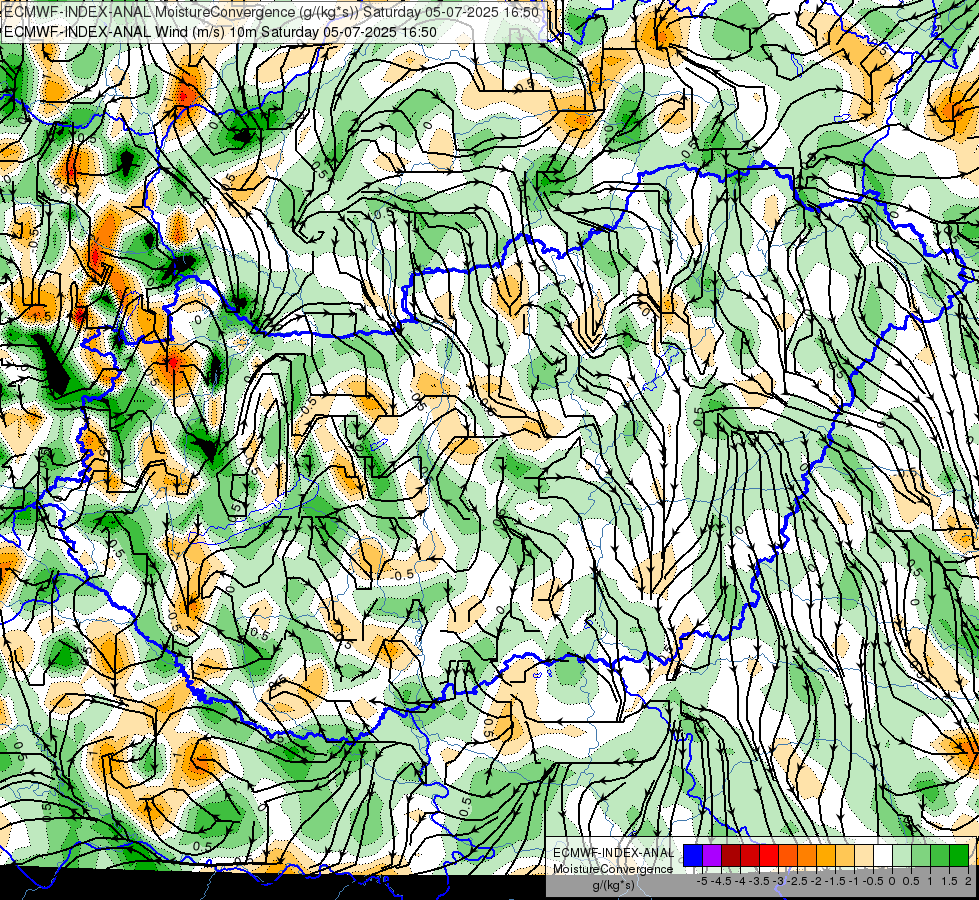979x900 pixels.
Task: Click the purple swatch in the legend
Action: tap(712, 856)
